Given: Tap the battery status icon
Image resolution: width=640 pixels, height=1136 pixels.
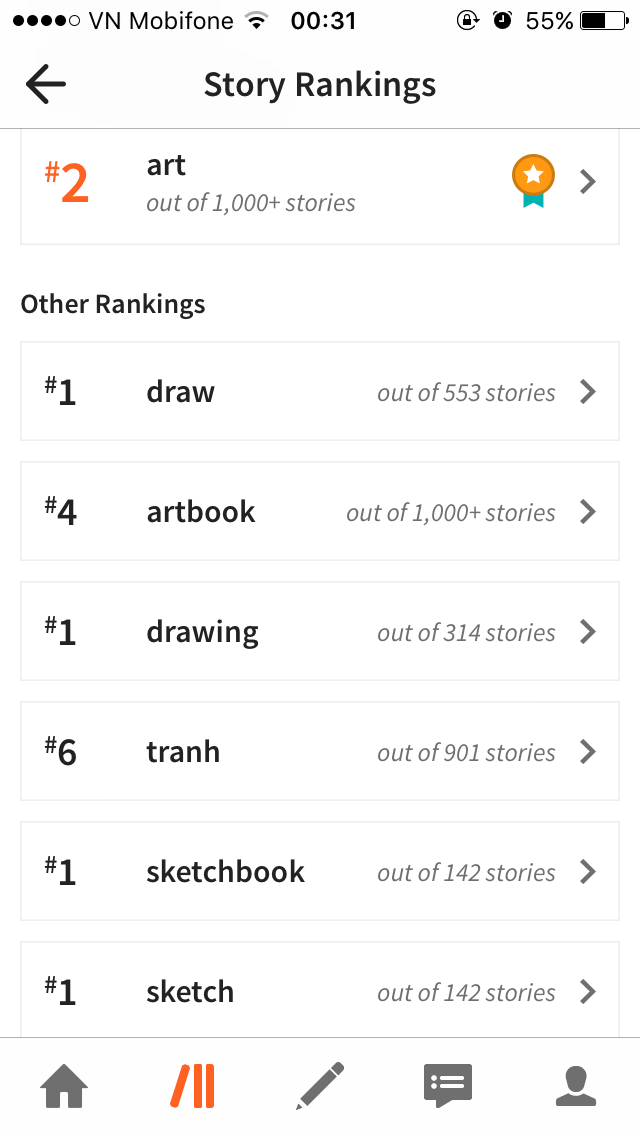Looking at the screenshot, I should [x=604, y=21].
